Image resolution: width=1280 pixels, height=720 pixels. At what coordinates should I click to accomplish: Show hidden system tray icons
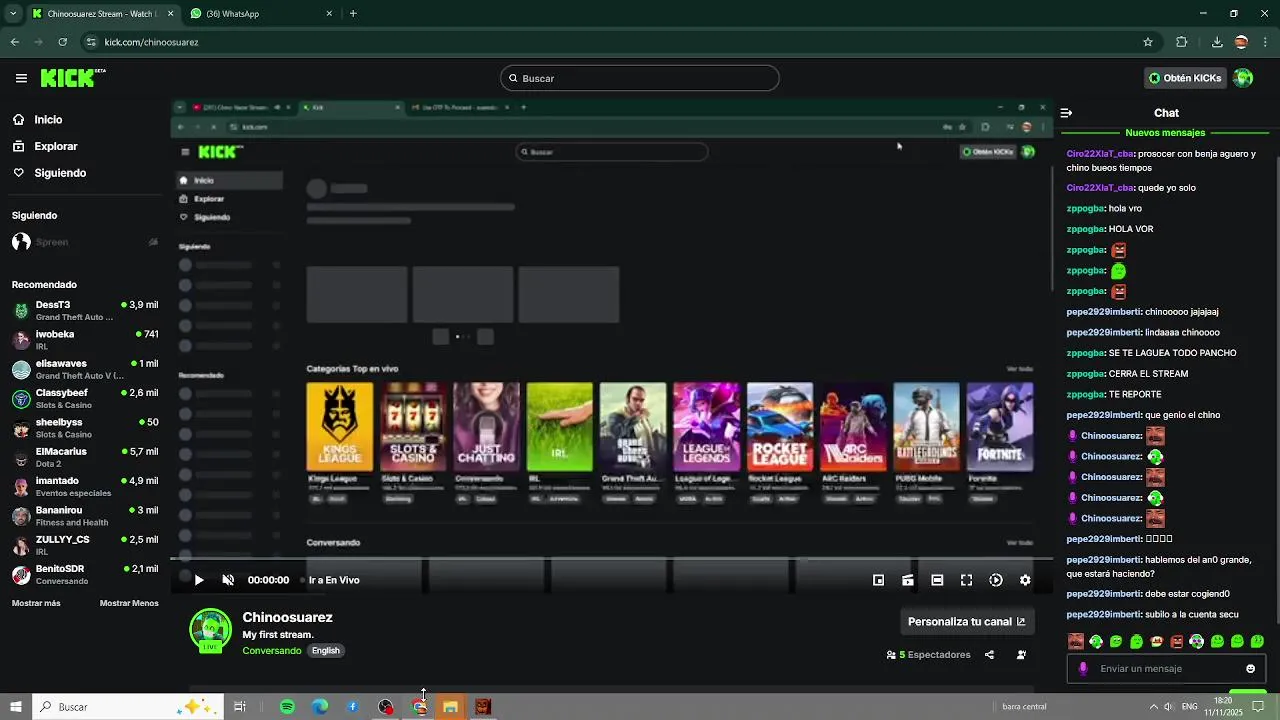click(x=1153, y=707)
